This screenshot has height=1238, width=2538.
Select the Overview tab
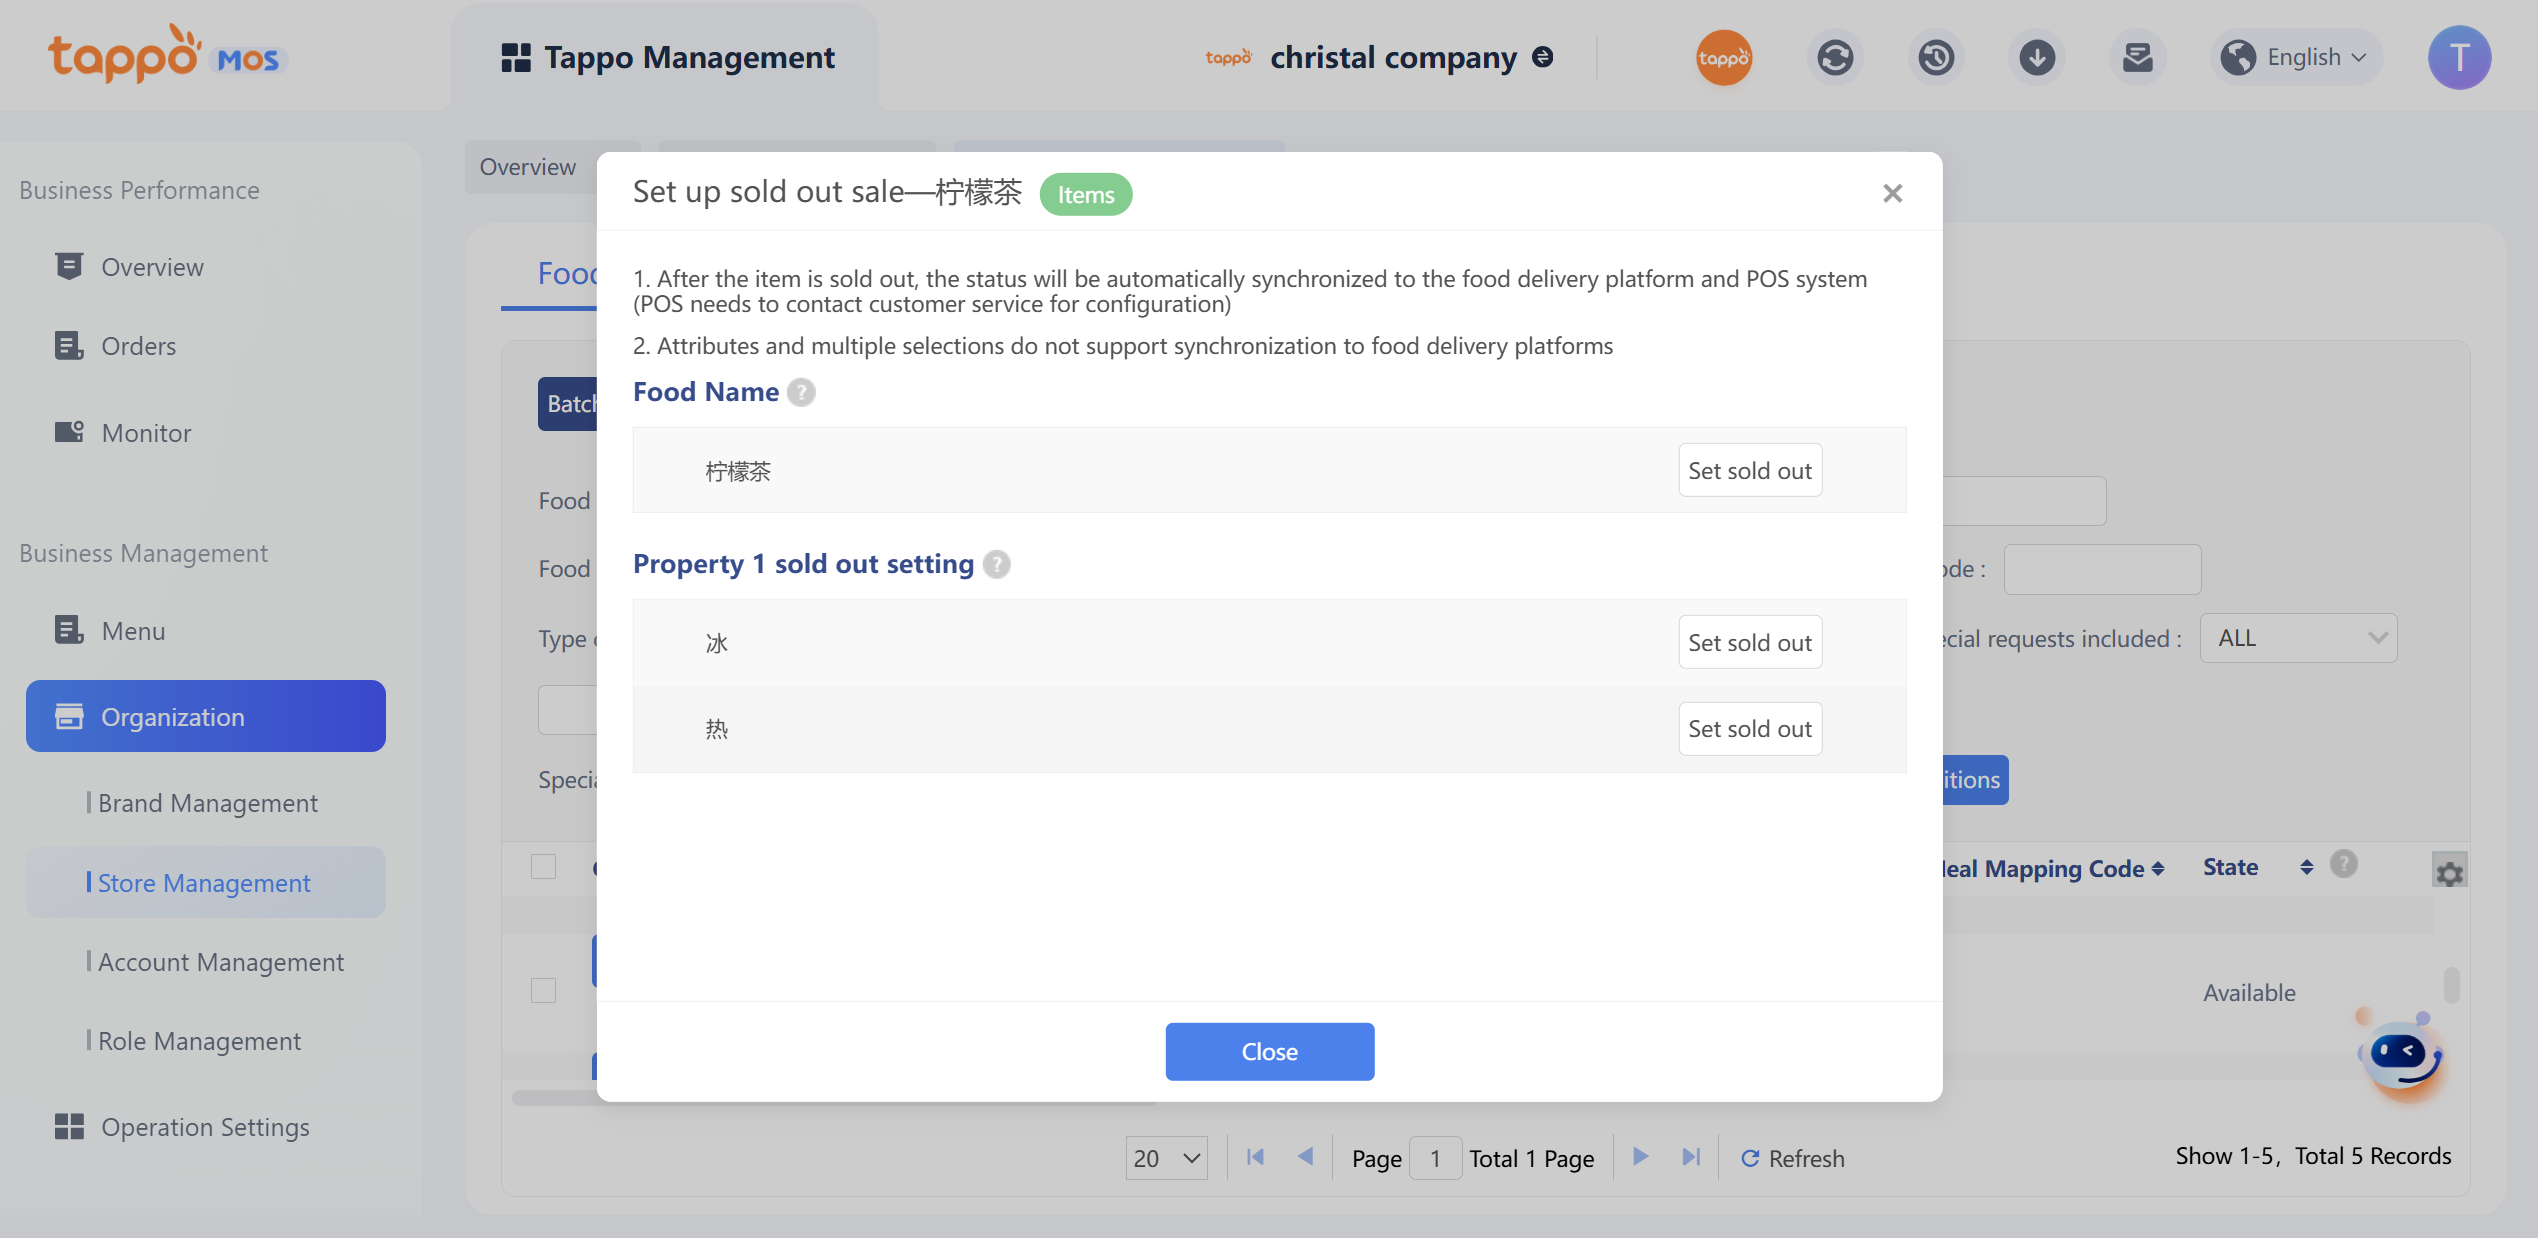coord(528,167)
